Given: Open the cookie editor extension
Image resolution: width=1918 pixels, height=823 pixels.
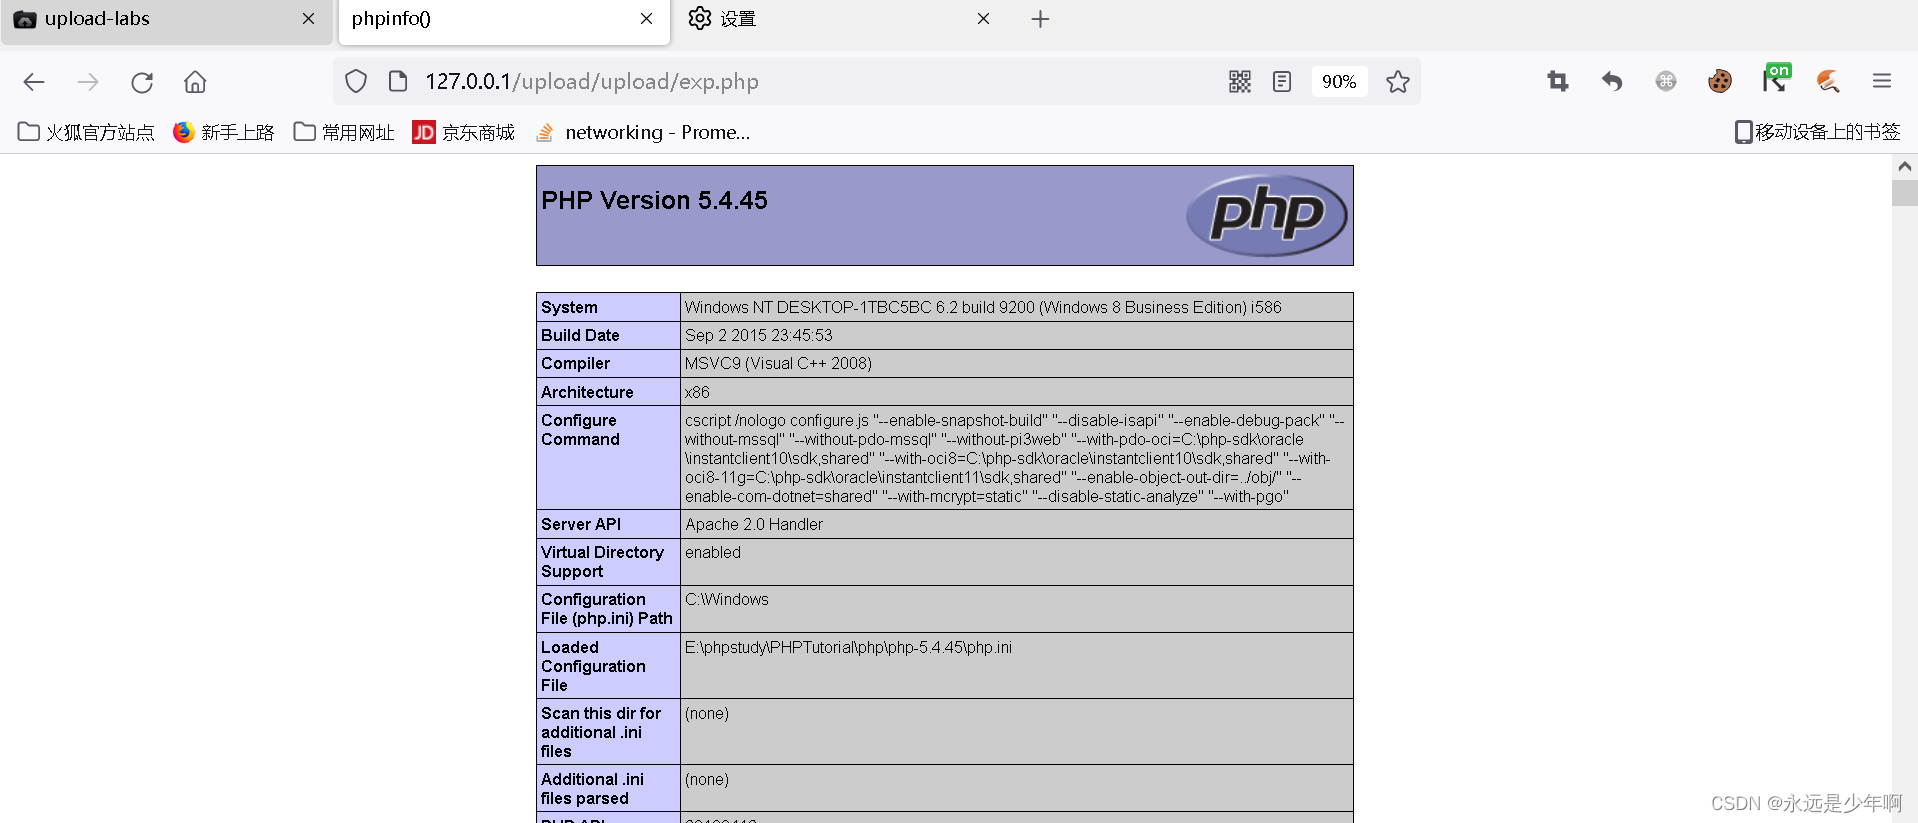Looking at the screenshot, I should [1720, 82].
